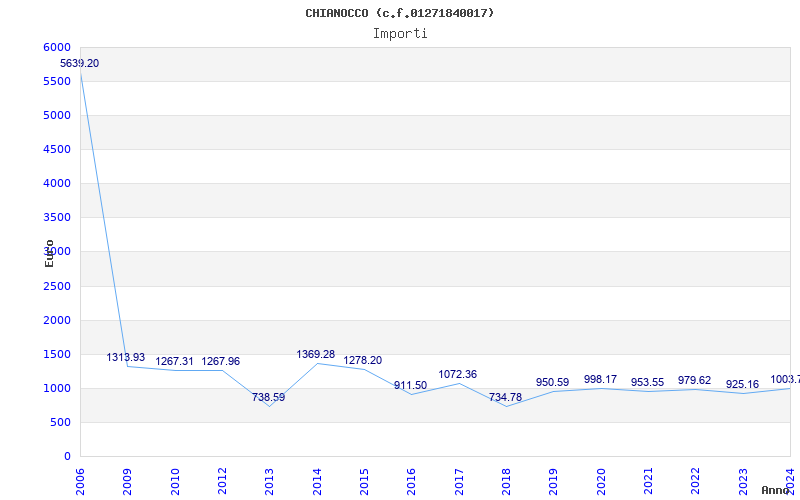
Task: Click the y-axis tick 2000
Action: pyautogui.click(x=57, y=320)
